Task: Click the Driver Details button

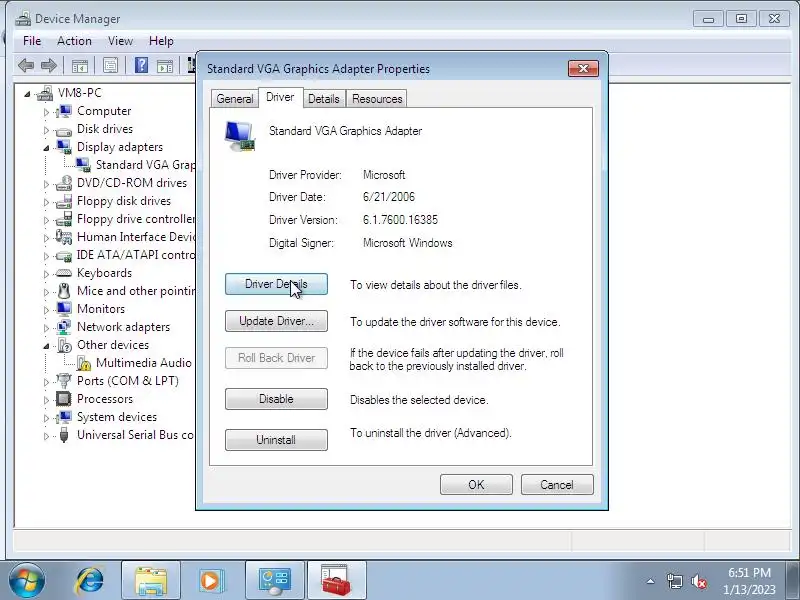Action: point(276,284)
